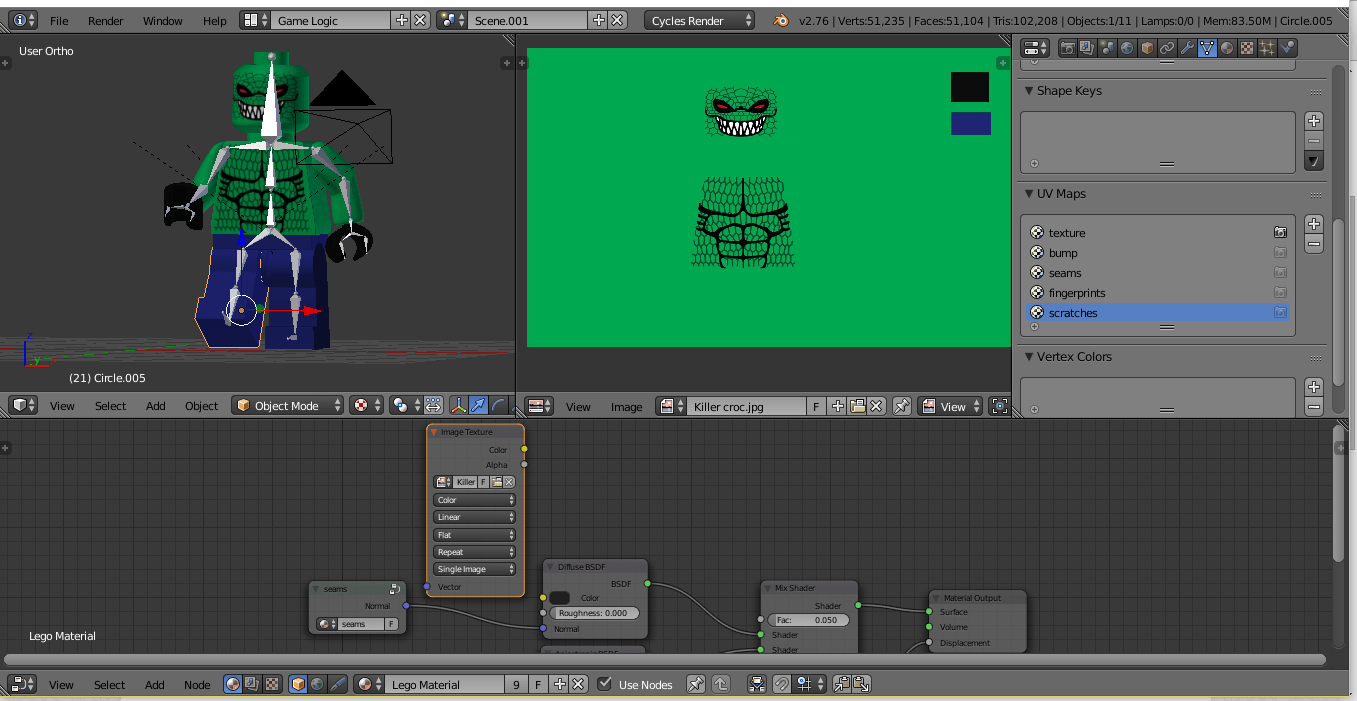Open Render properties camera tab
Image resolution: width=1357 pixels, height=701 pixels.
pos(1068,47)
